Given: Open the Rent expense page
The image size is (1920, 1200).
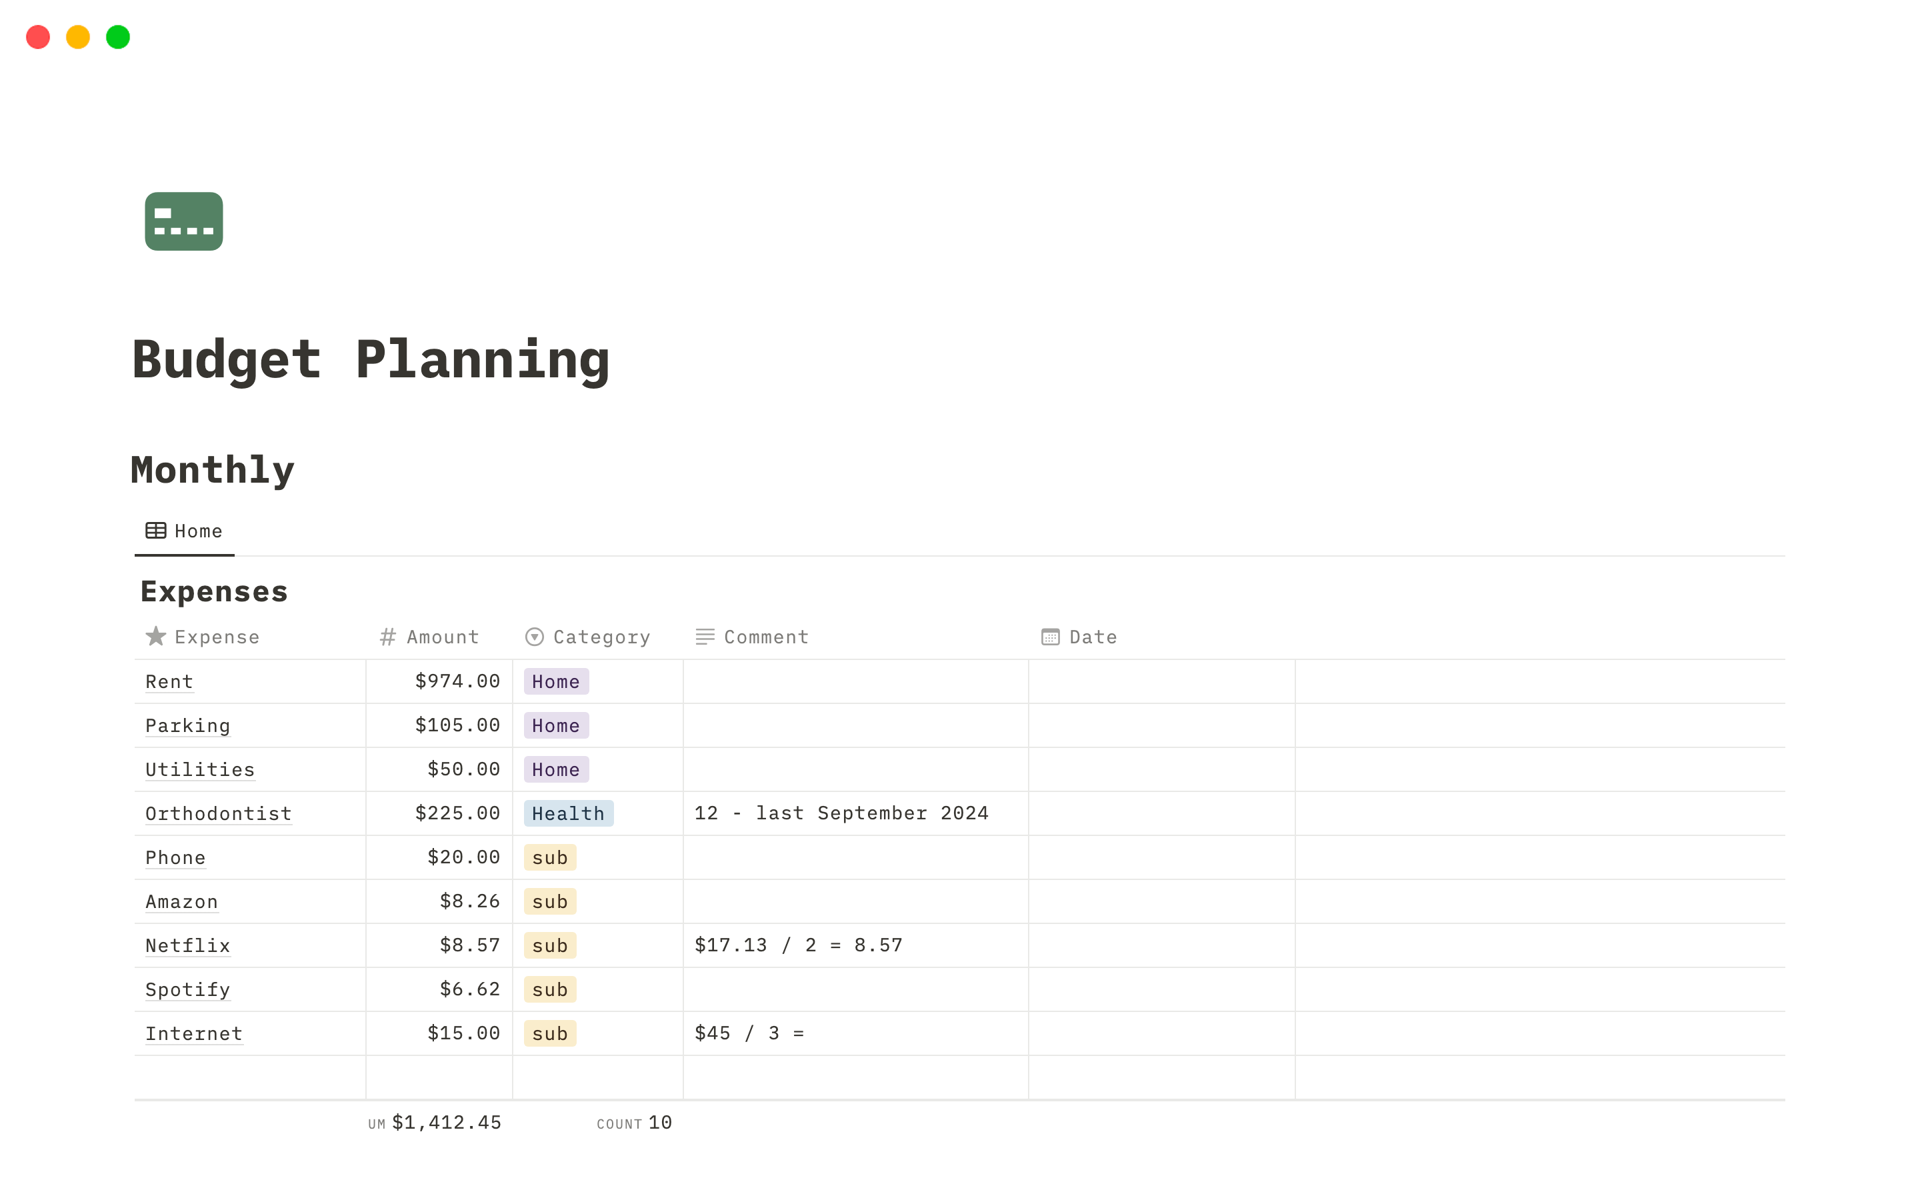Looking at the screenshot, I should 168,681.
